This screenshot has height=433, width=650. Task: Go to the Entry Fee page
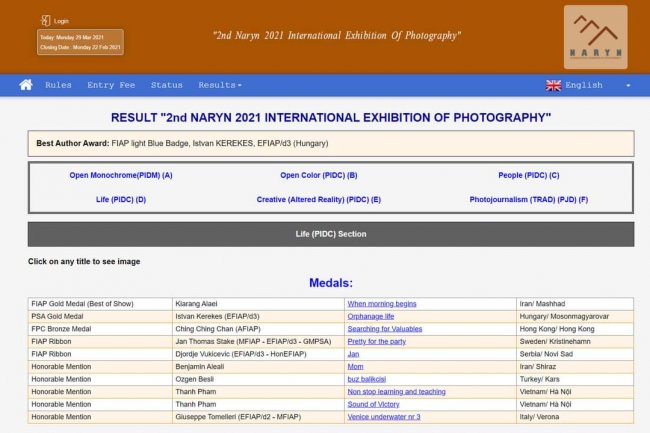(110, 85)
